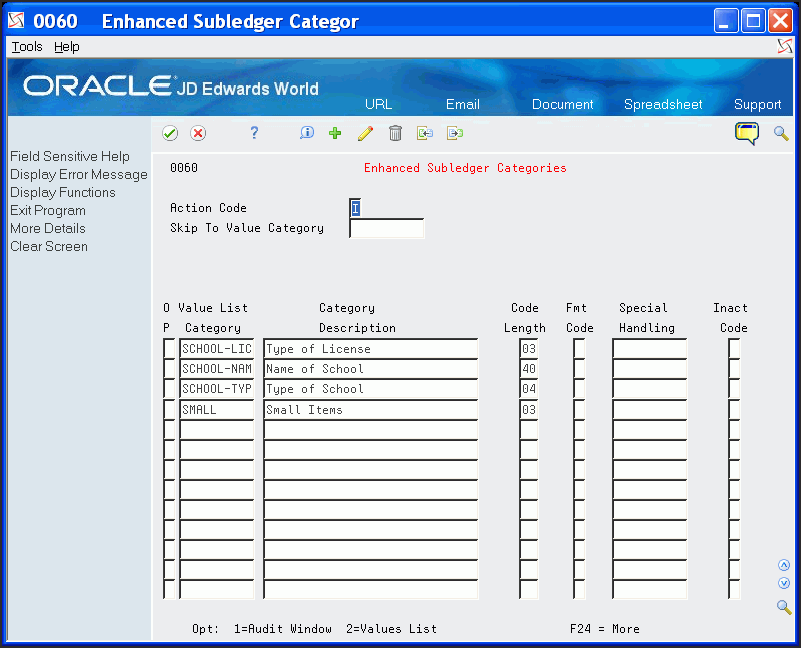Click the scroll down circle arrow
The height and width of the screenshot is (648, 801).
(784, 583)
